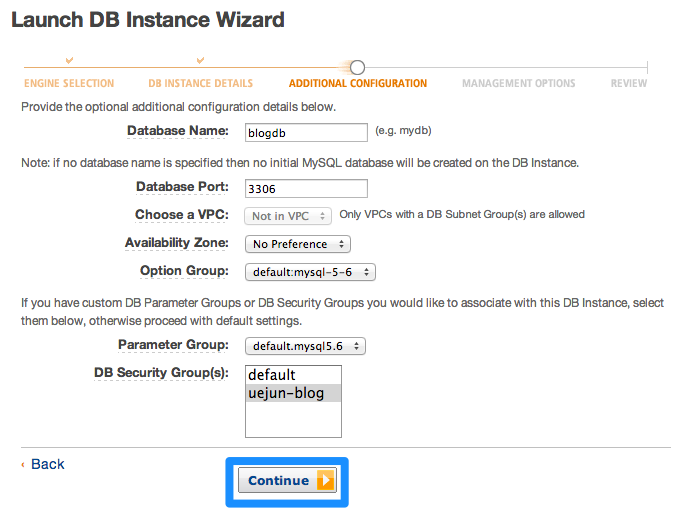Switch to DB Instance Details step

coord(200,84)
